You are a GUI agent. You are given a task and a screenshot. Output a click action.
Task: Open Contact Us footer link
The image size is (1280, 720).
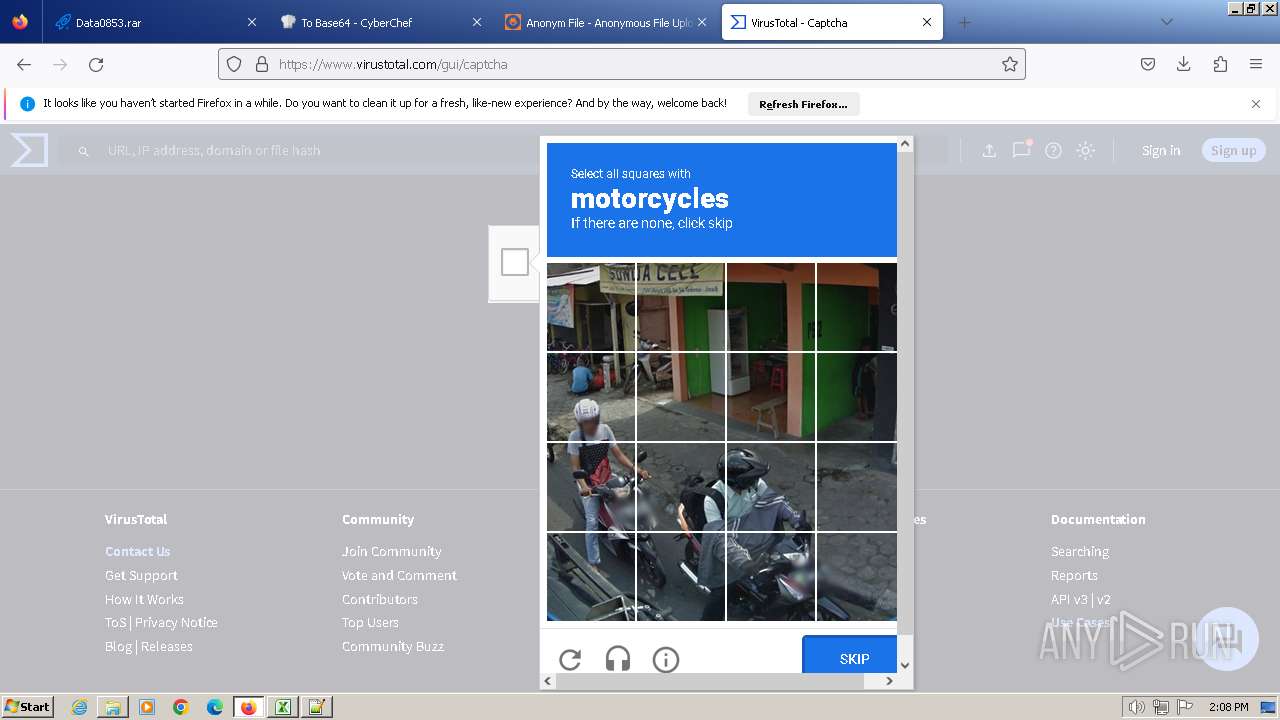[137, 551]
